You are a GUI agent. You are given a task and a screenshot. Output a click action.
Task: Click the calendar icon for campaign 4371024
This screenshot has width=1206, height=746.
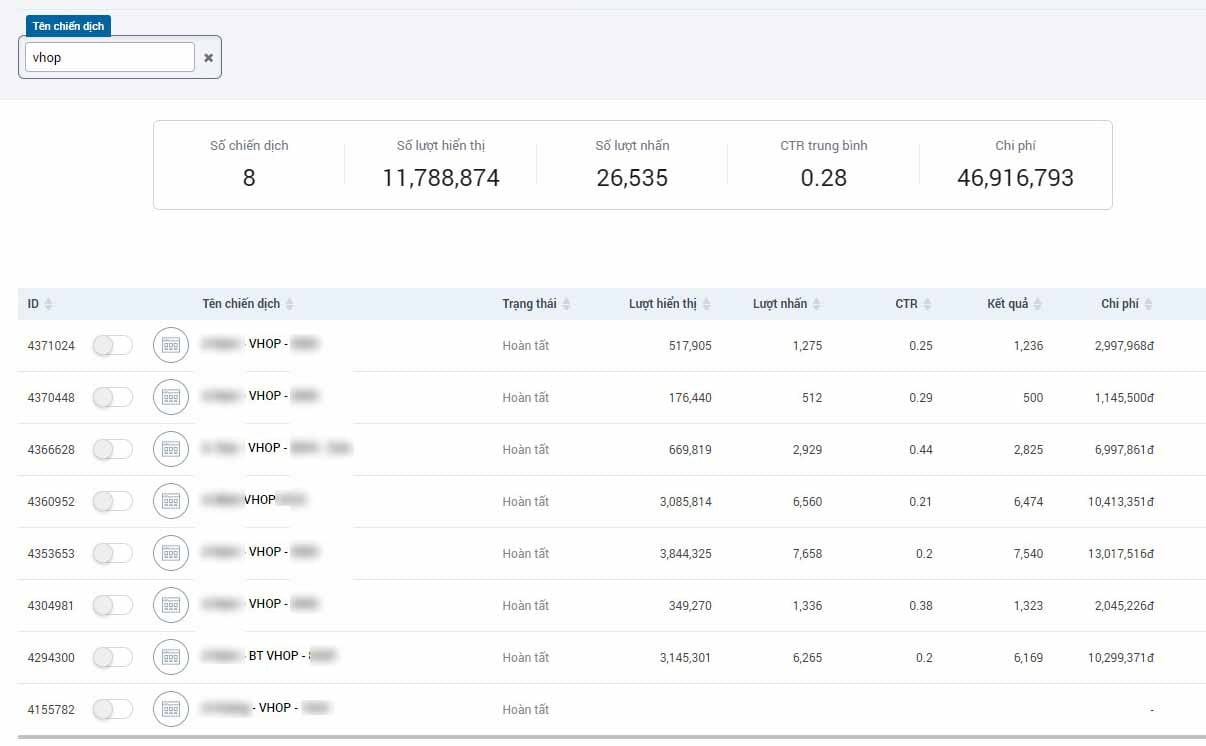tap(170, 345)
